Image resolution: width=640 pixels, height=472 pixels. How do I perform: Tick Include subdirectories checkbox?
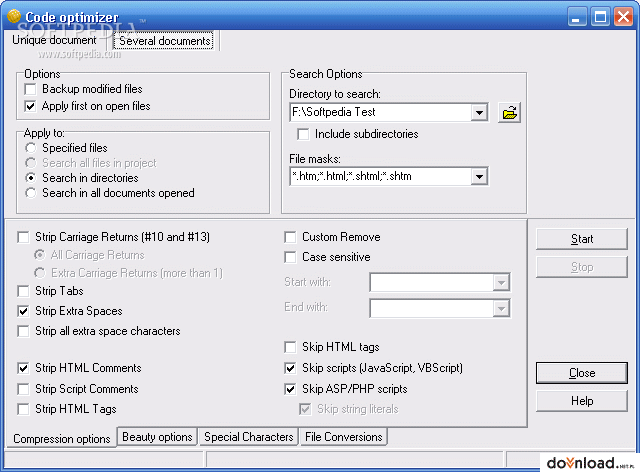303,134
